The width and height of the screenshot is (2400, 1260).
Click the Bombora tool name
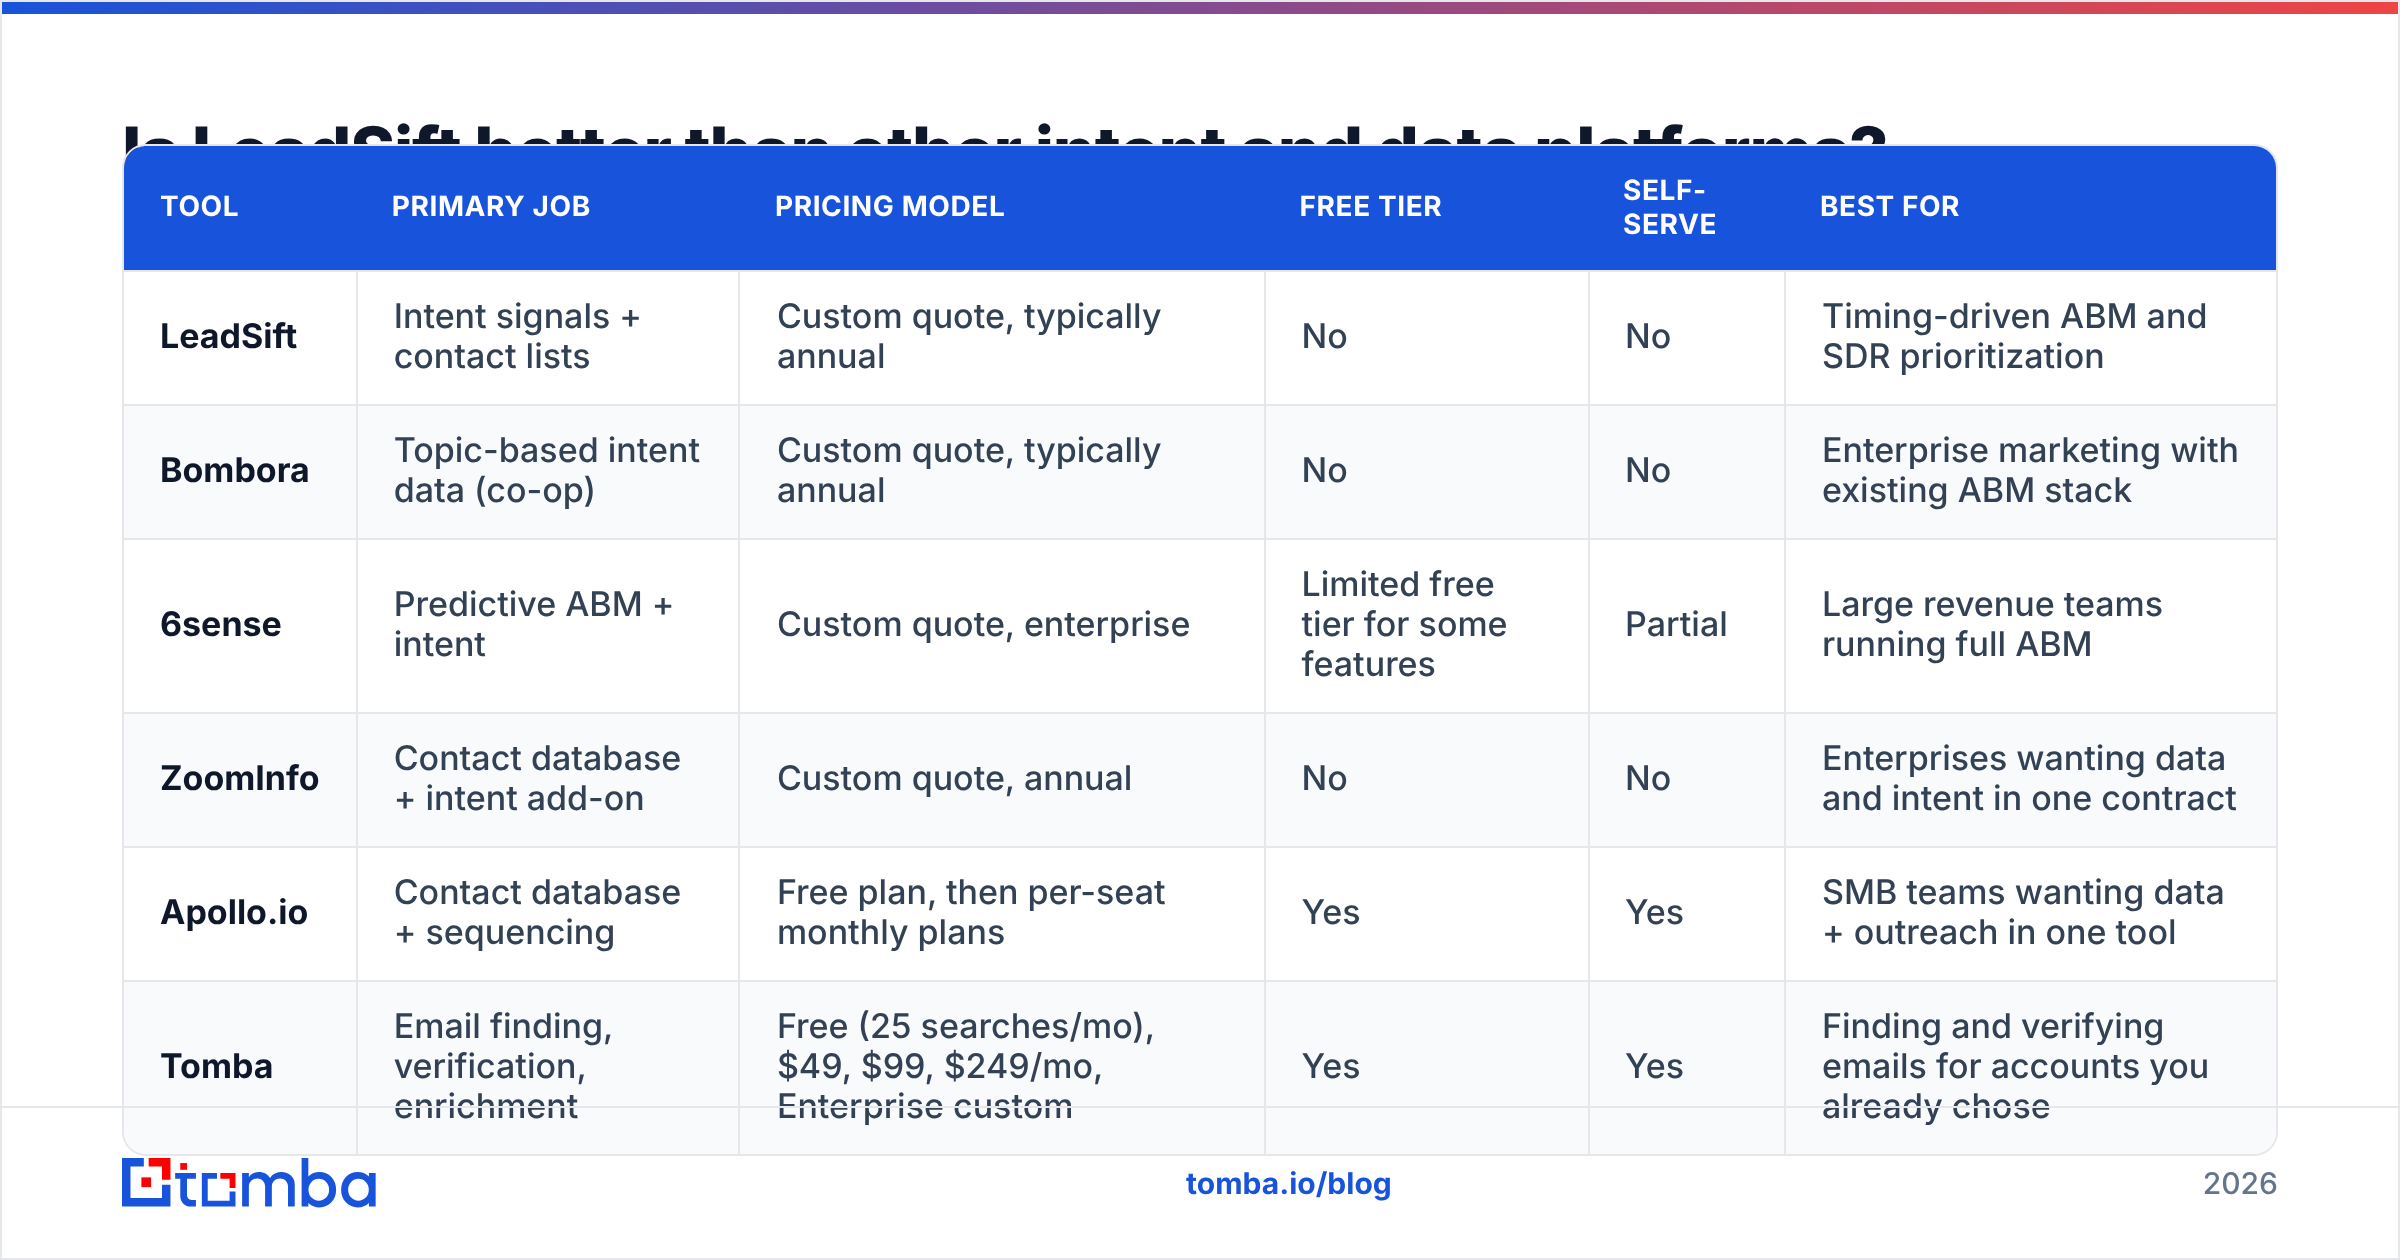234,471
